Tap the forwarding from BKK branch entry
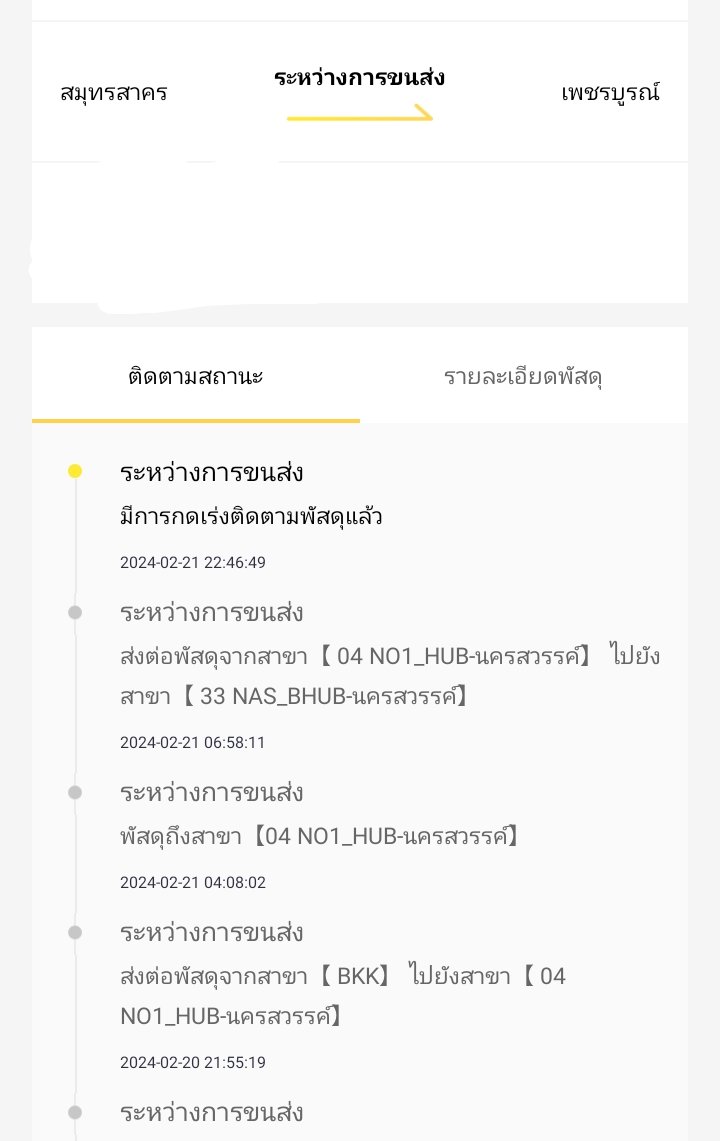 [343, 995]
